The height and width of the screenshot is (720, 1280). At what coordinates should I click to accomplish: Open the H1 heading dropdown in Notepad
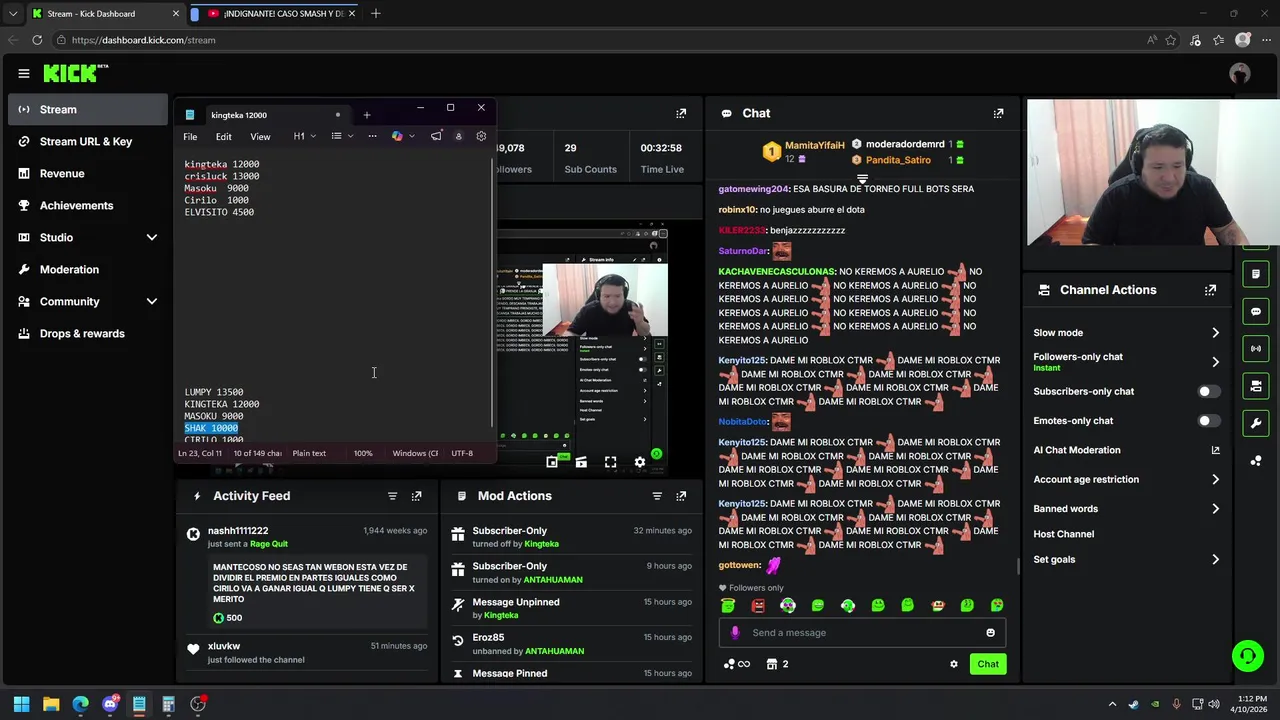(304, 136)
